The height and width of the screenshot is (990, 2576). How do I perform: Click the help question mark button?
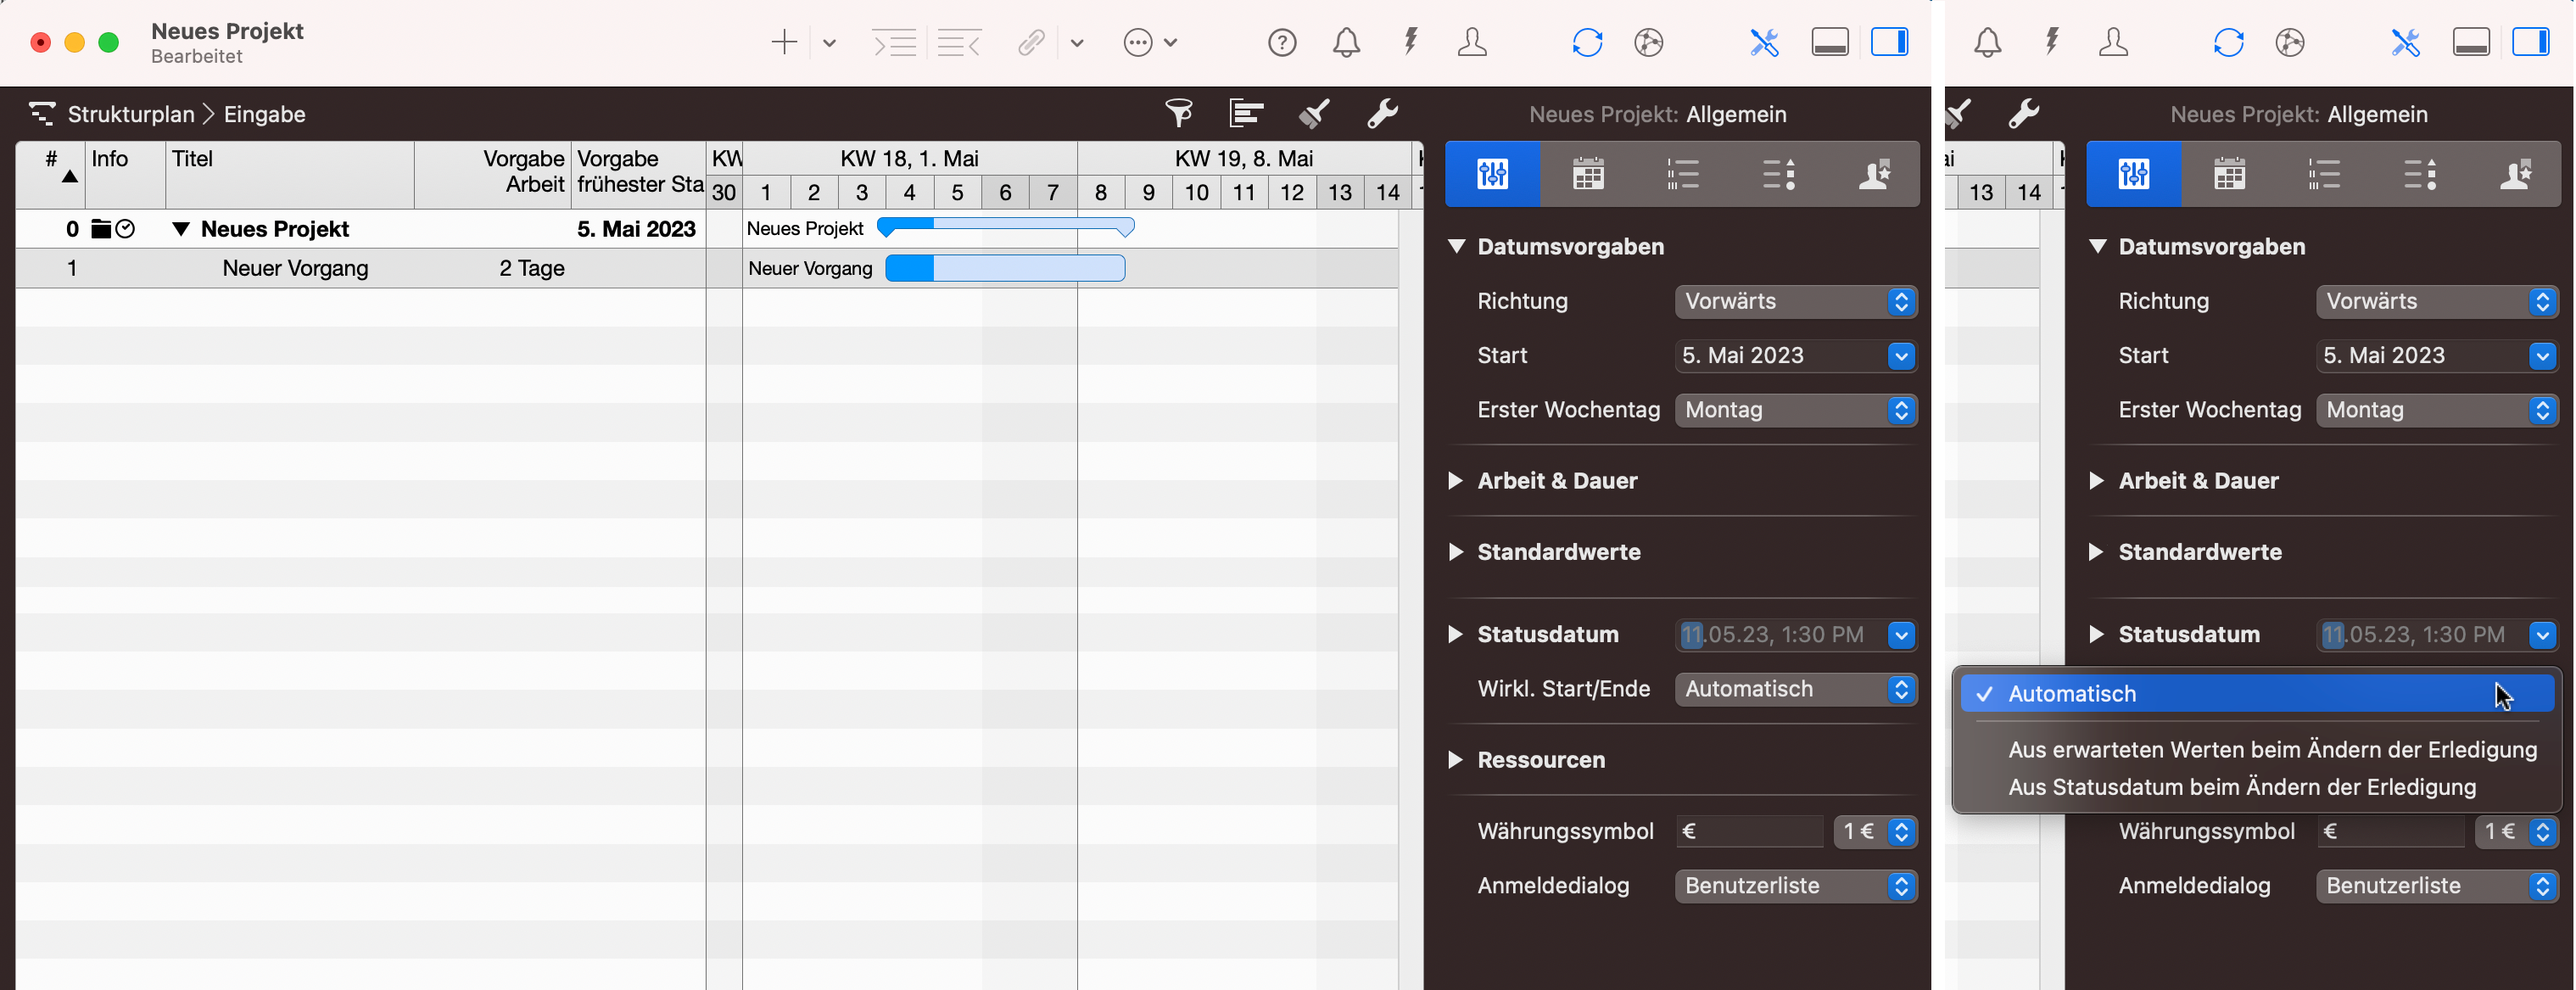pyautogui.click(x=1282, y=42)
